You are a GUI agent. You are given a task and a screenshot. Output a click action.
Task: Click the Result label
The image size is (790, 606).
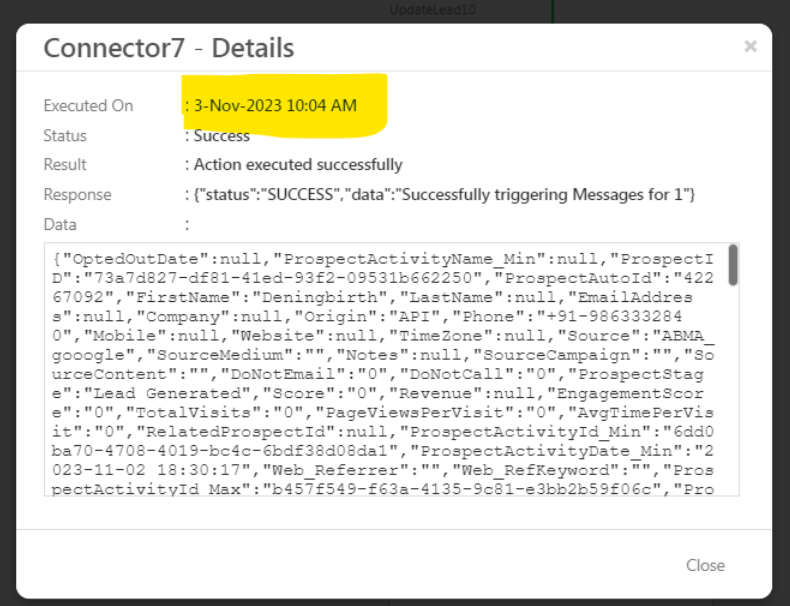pos(65,165)
